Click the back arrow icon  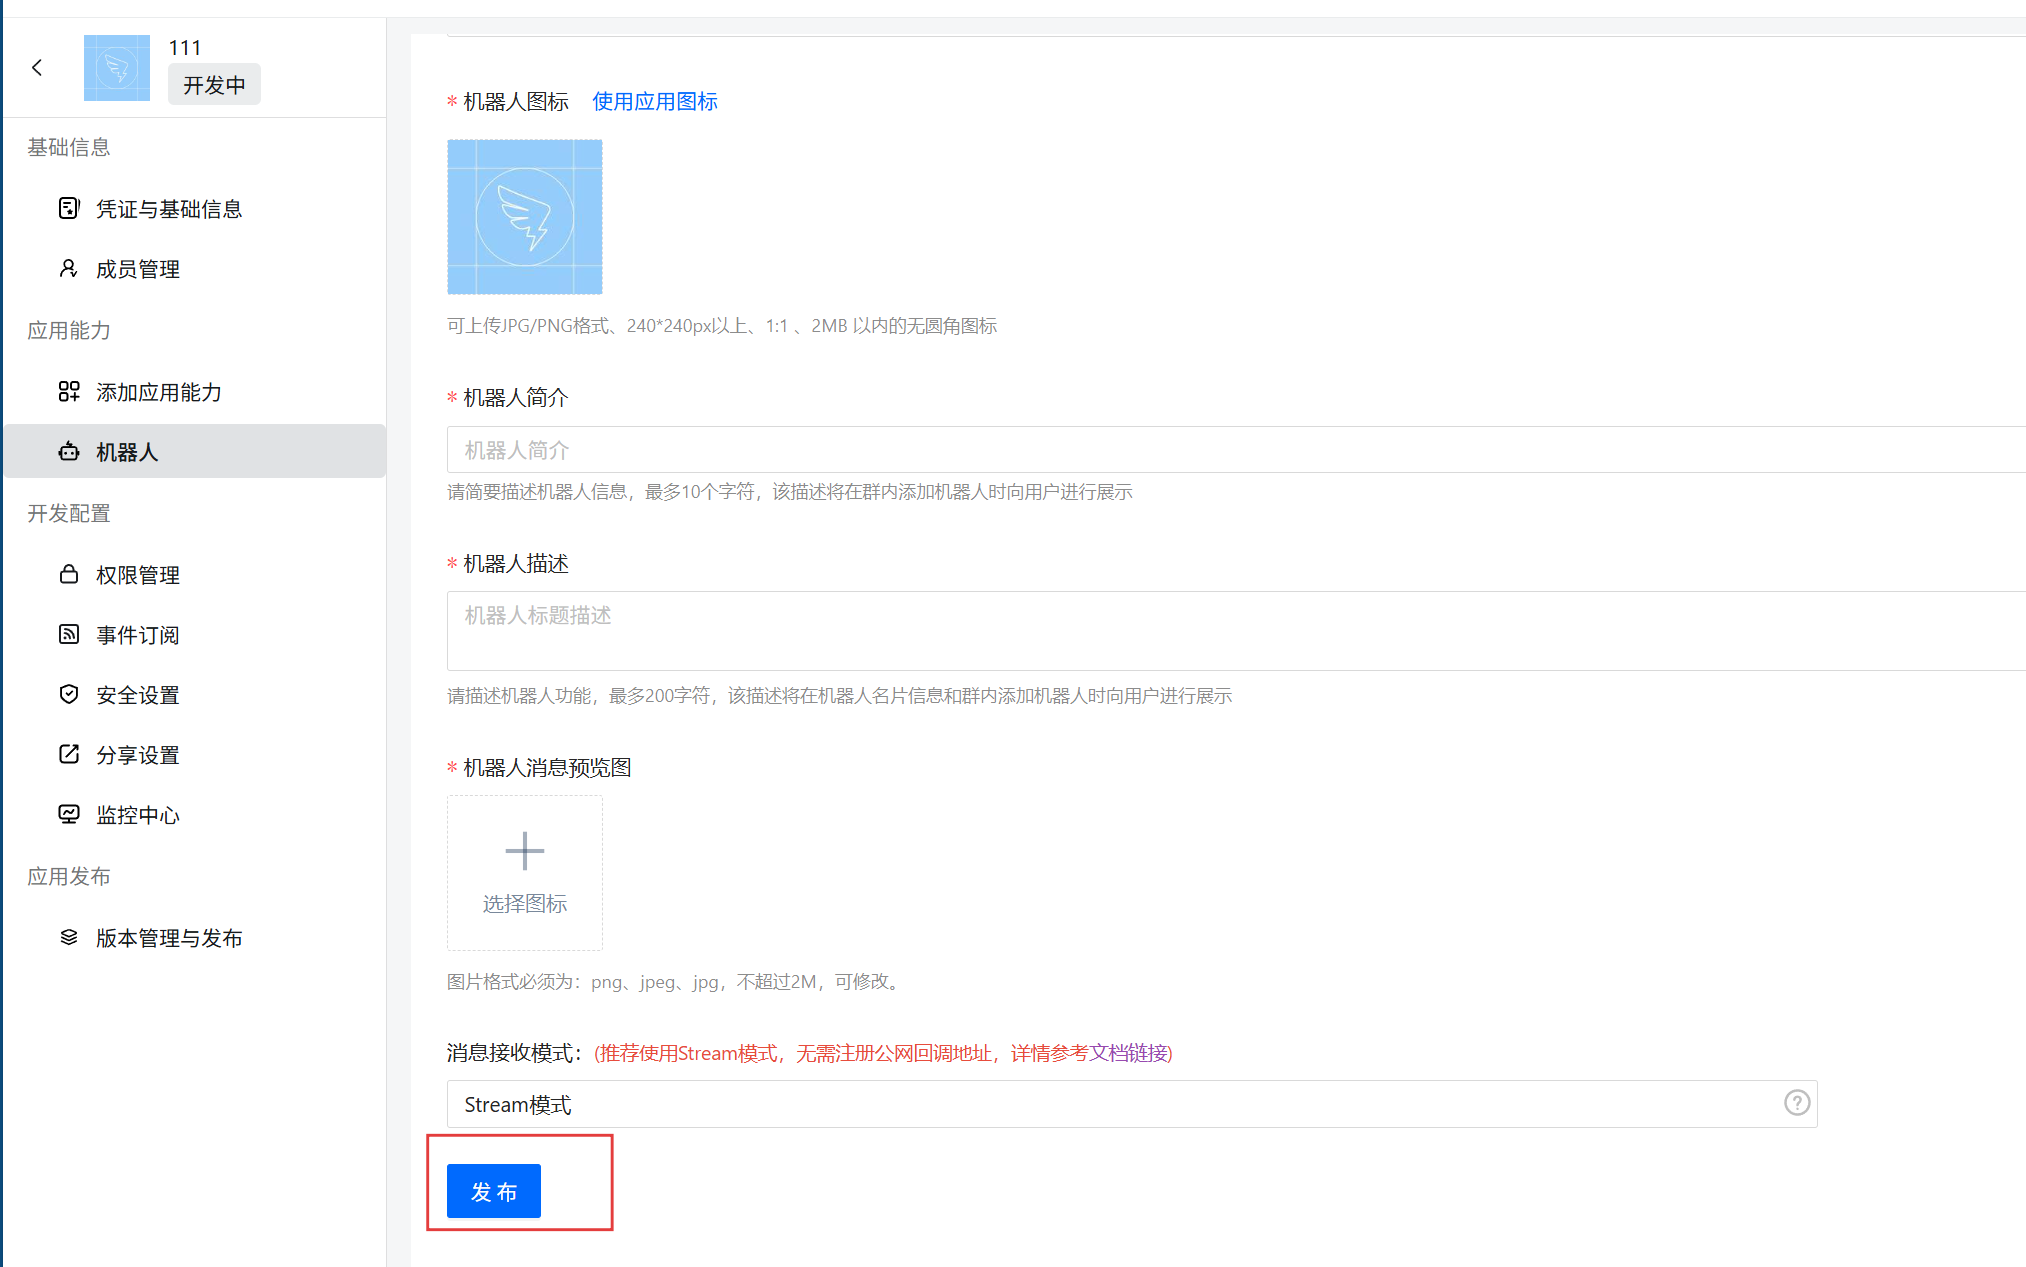tap(37, 68)
